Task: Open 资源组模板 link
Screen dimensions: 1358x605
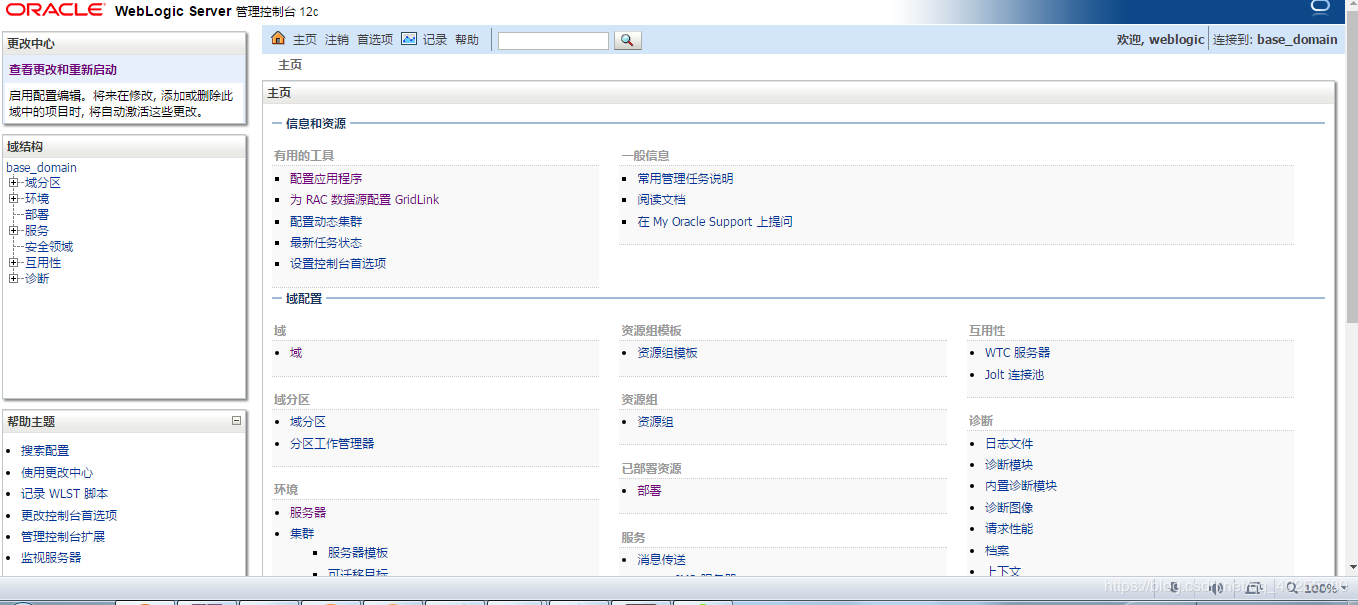Action: coord(667,353)
